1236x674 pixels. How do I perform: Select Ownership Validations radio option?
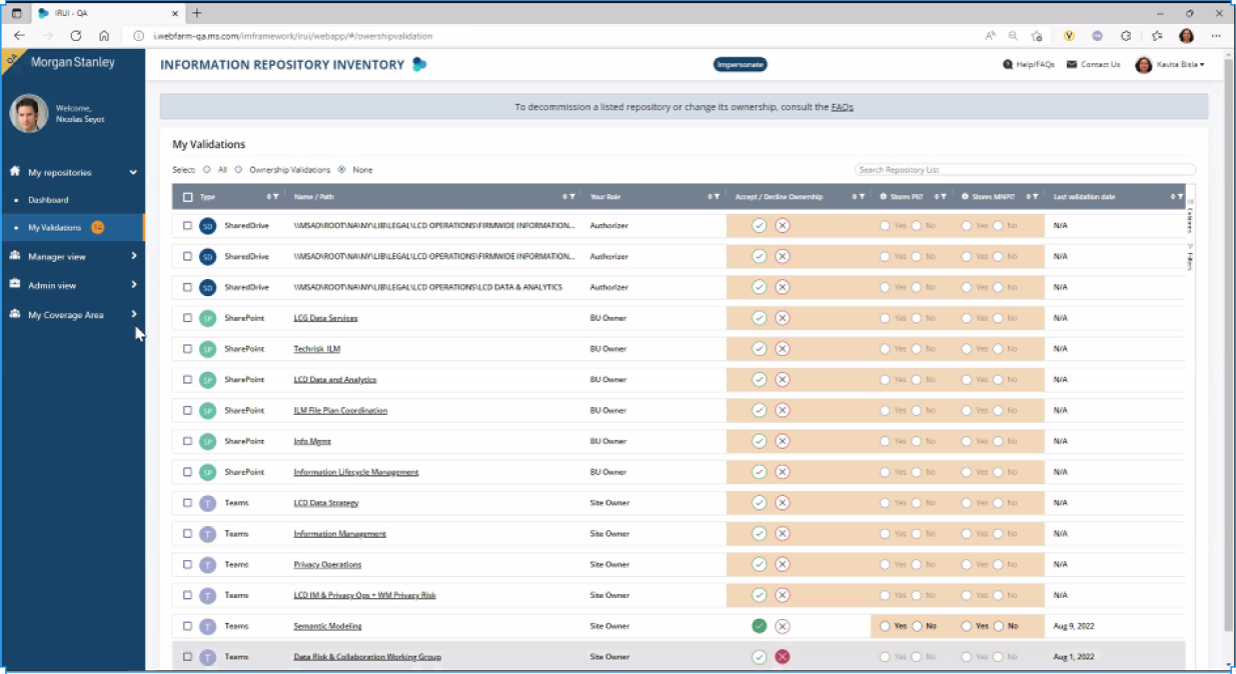[238, 170]
